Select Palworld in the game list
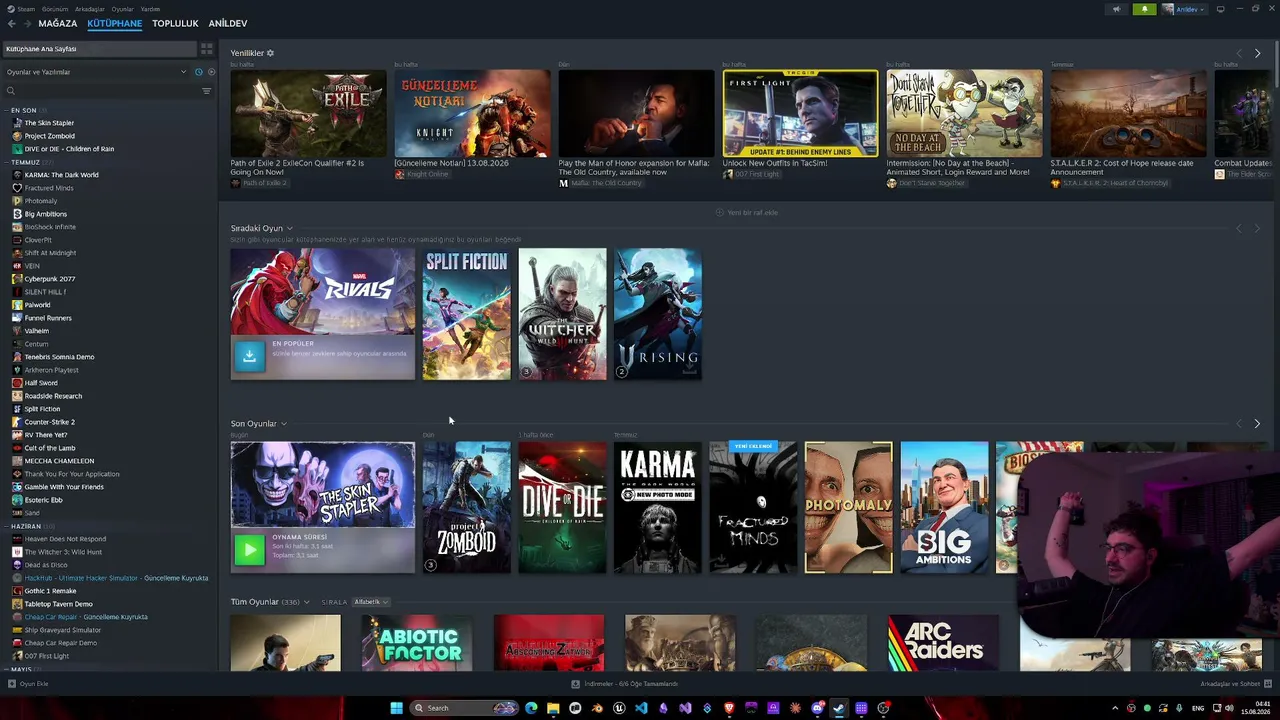Image resolution: width=1280 pixels, height=720 pixels. pyautogui.click(x=37, y=305)
